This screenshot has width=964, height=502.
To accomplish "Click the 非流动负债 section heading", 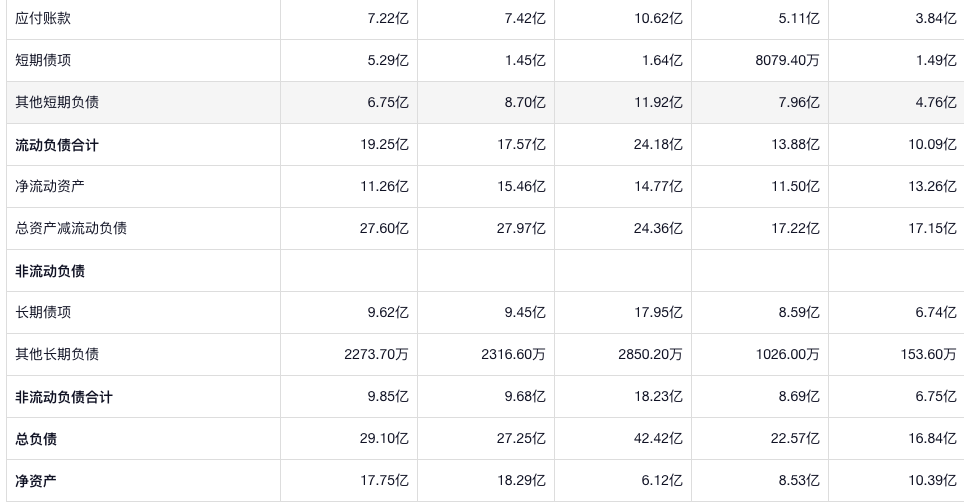I will click(50, 271).
